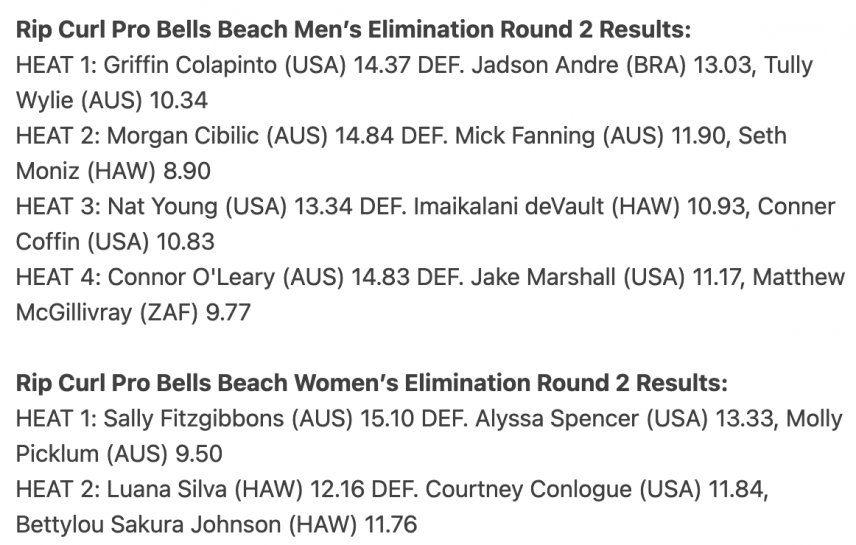This screenshot has height=545, width=856.
Task: Click the name McGillivray (ZAF)
Action: 107,313
